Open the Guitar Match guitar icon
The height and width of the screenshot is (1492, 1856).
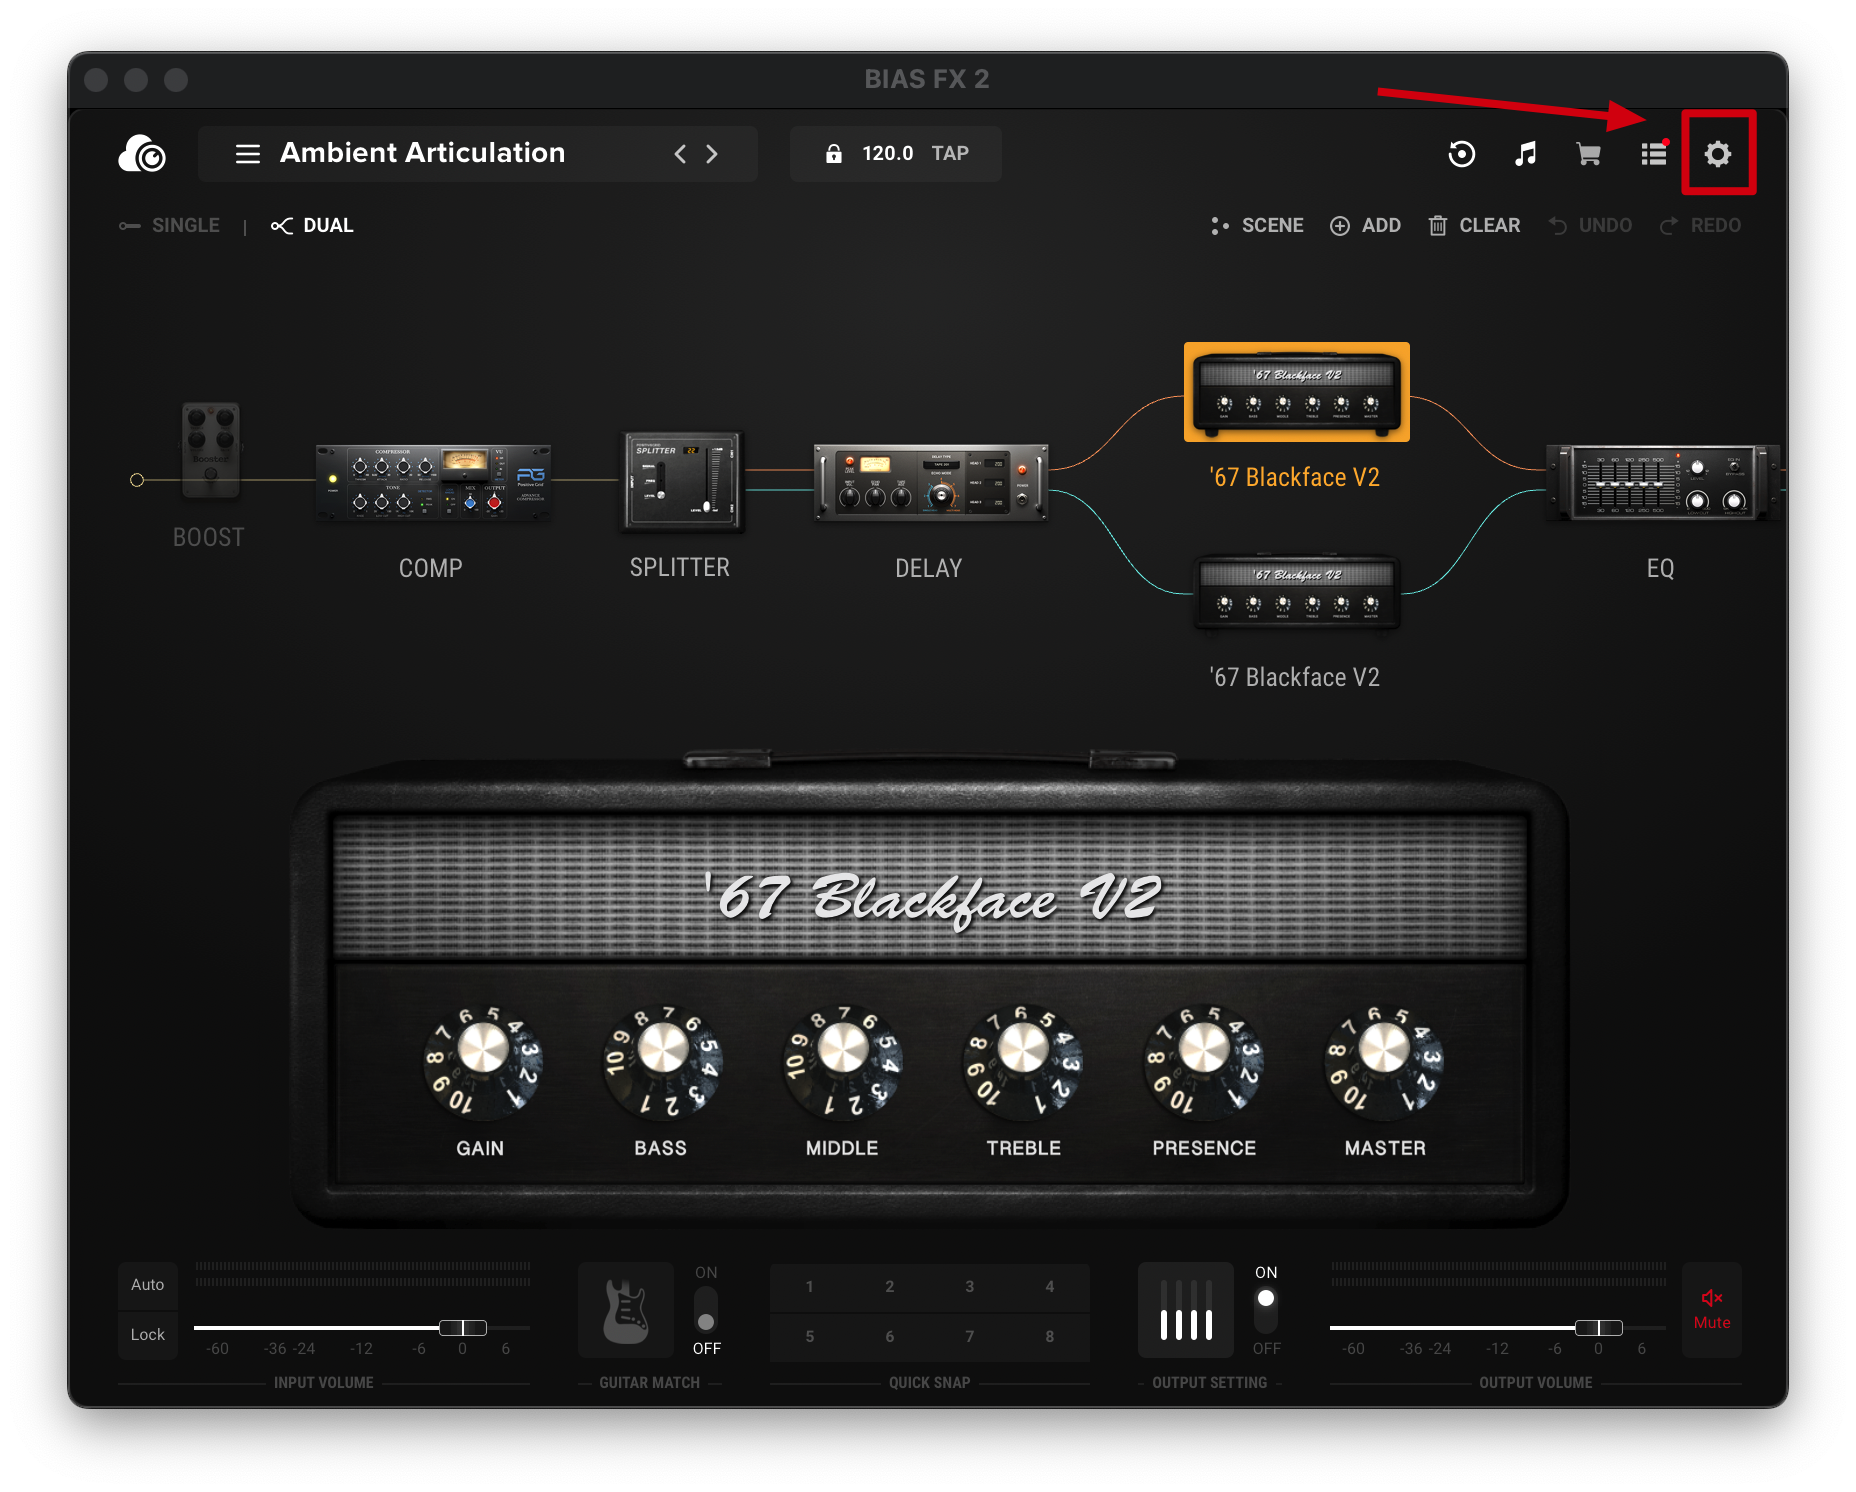(x=626, y=1311)
